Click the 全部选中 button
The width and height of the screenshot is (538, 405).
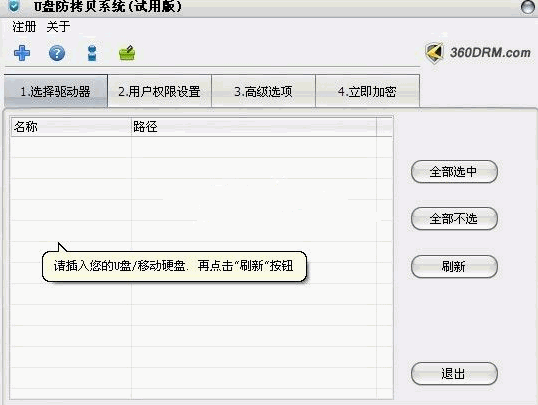[x=454, y=171]
